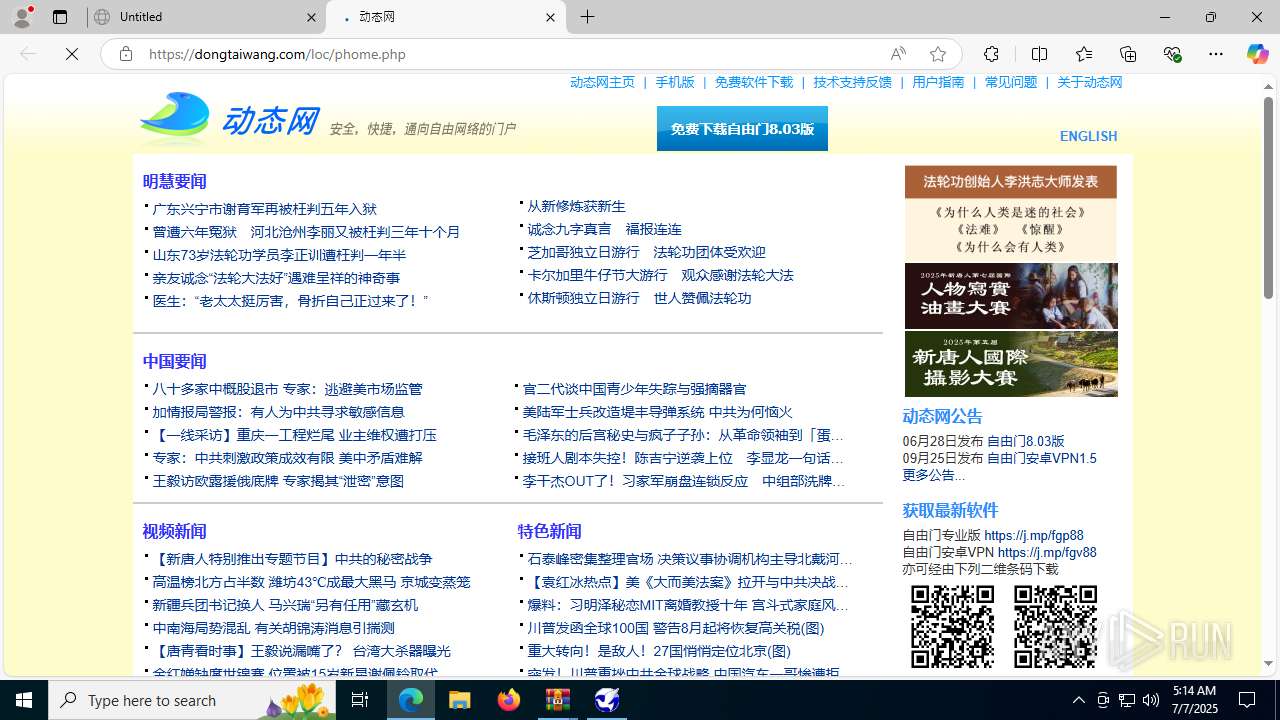Stop loading the page

pos(72,54)
